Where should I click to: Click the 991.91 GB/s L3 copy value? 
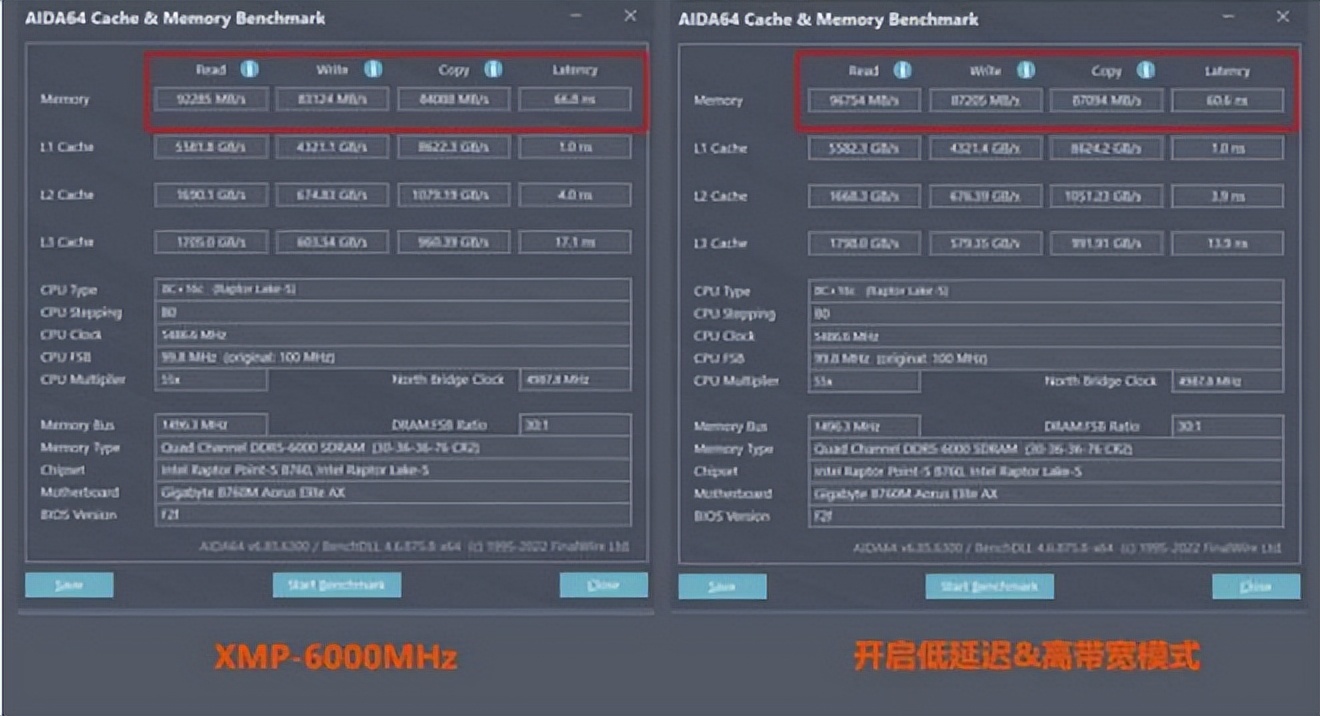click(x=1107, y=243)
